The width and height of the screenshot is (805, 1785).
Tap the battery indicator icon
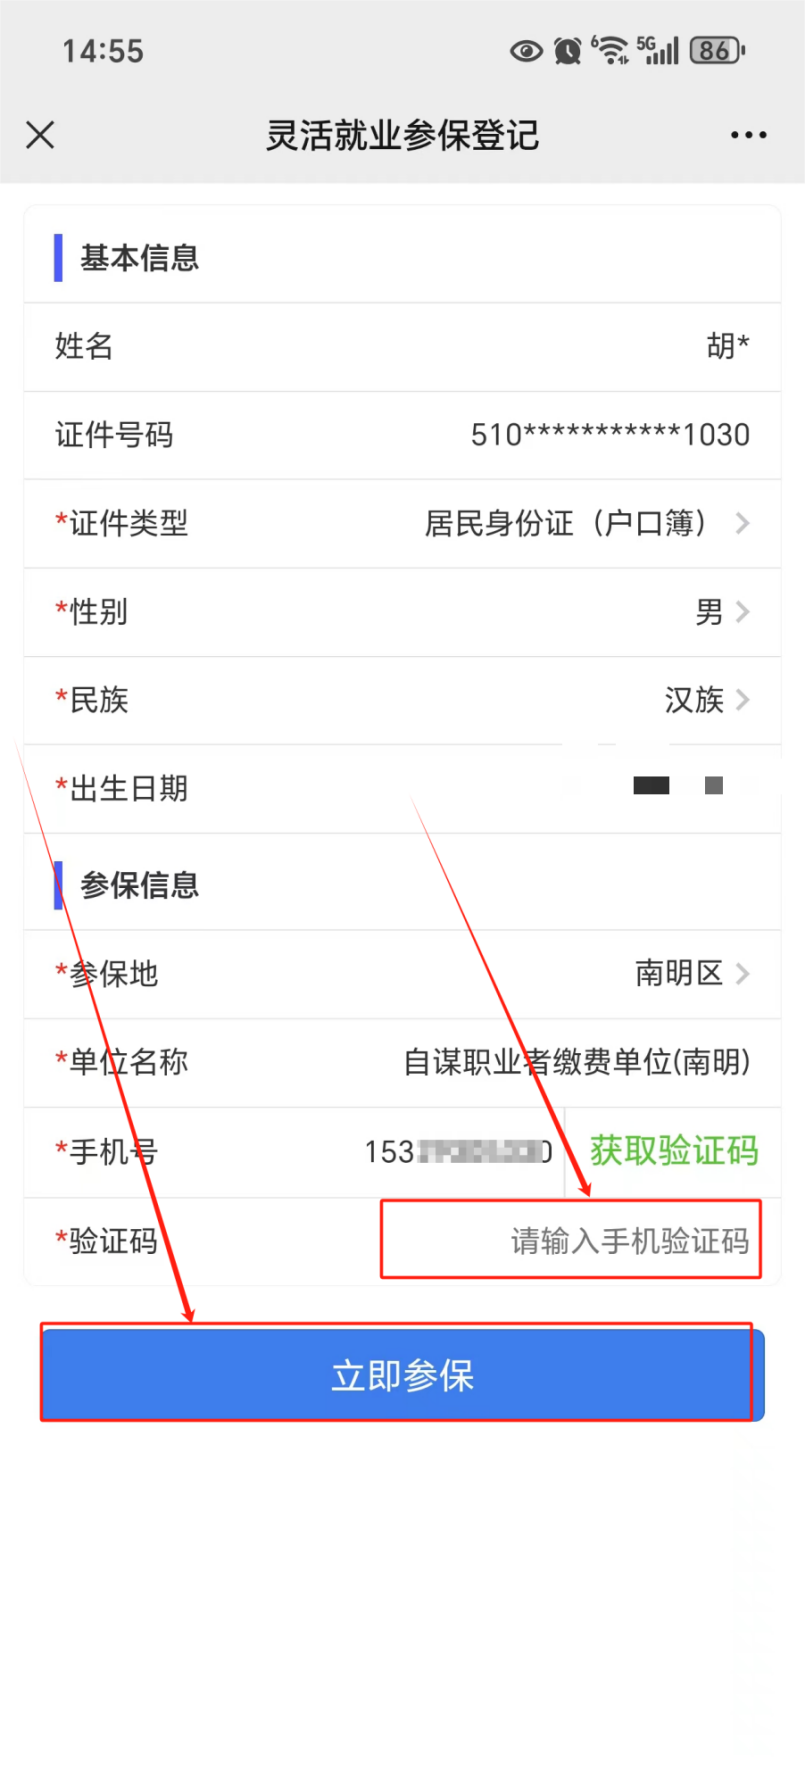[717, 50]
